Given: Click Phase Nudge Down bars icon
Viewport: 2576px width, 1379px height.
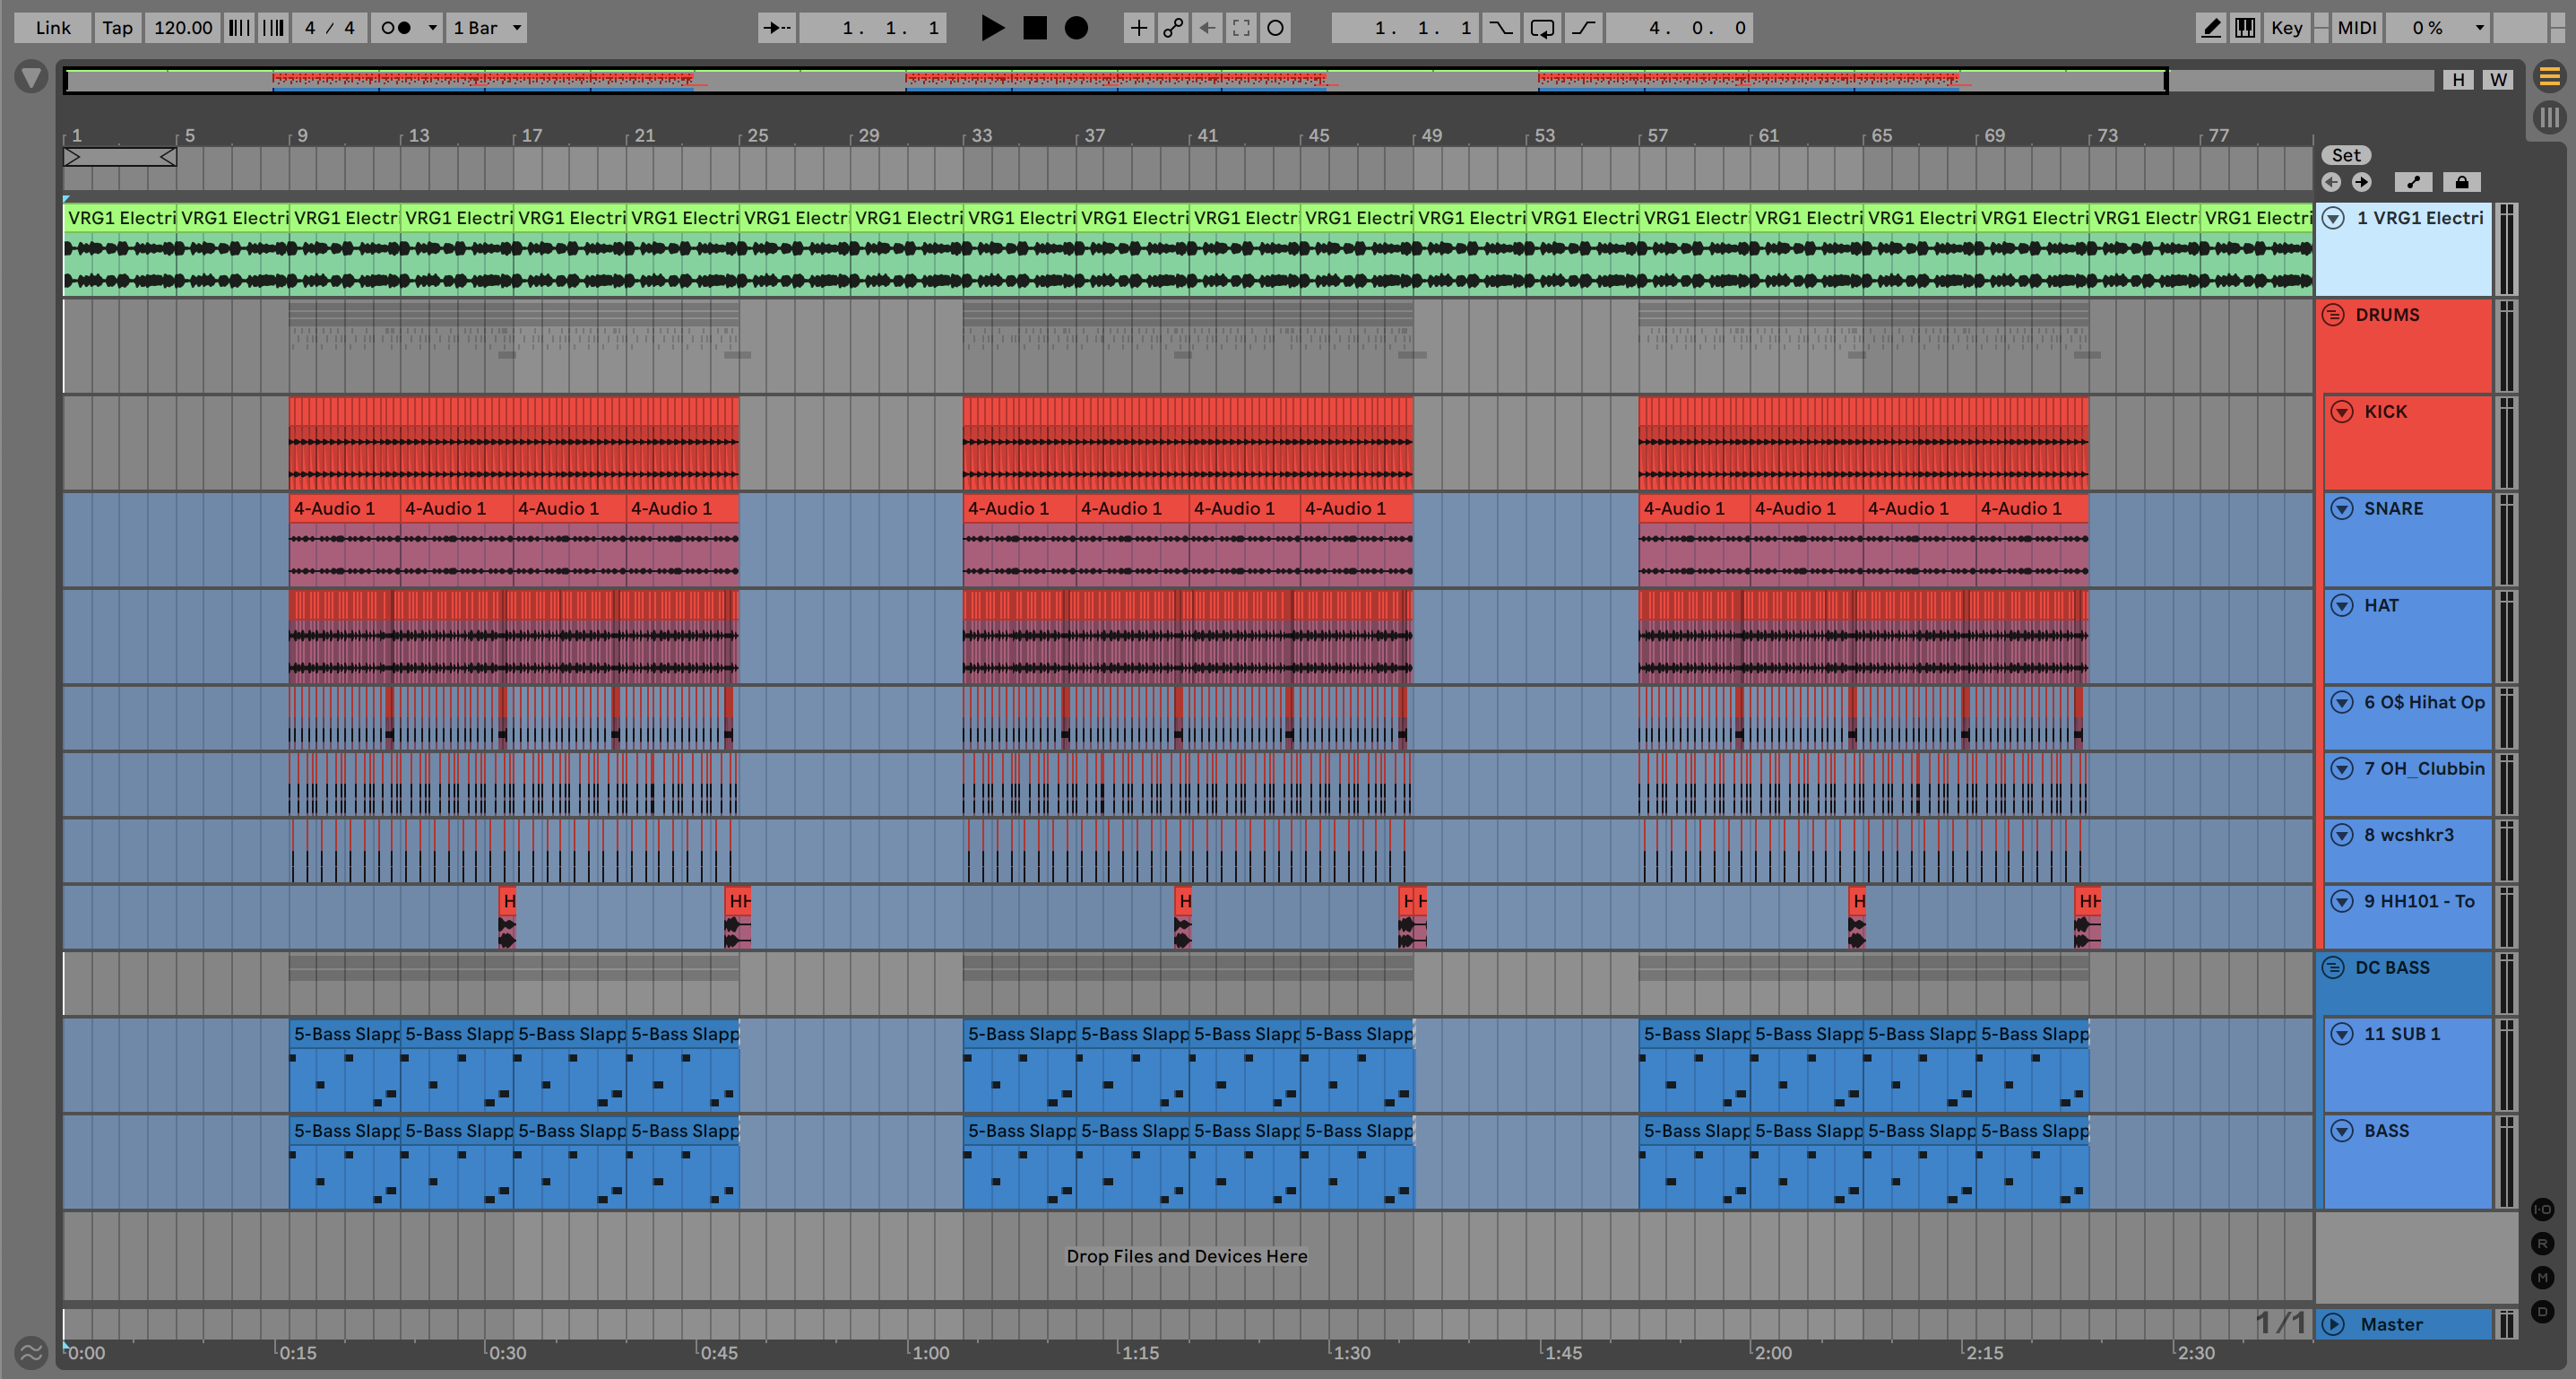Looking at the screenshot, I should 239,28.
